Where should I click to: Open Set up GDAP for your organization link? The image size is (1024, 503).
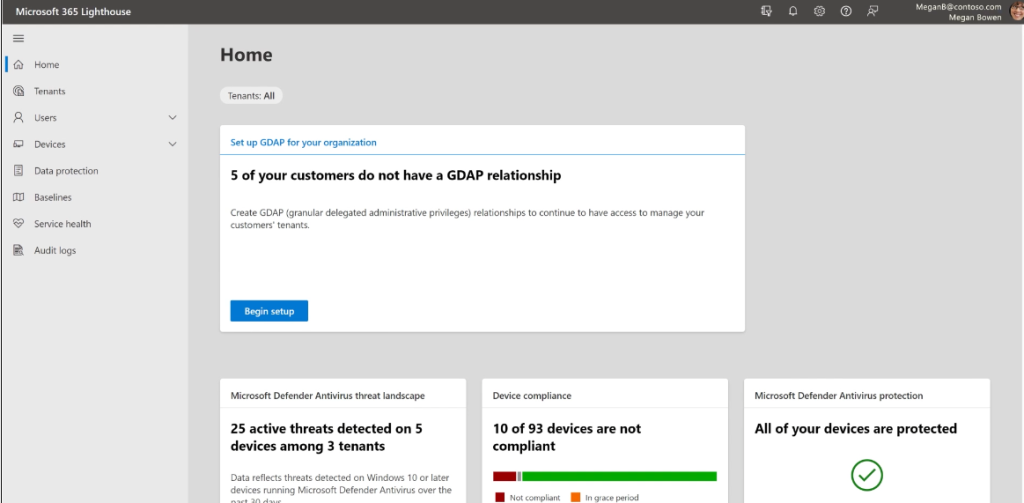click(x=303, y=142)
